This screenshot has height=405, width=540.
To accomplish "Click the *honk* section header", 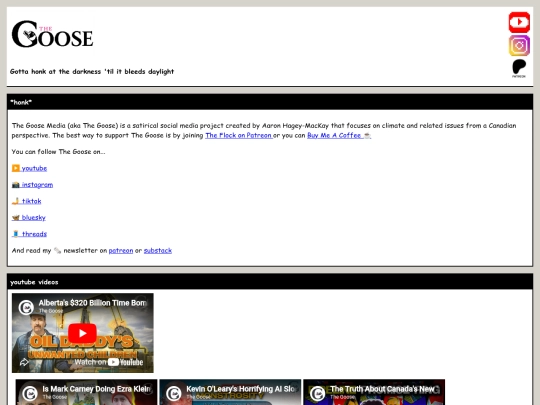I will coord(270,102).
